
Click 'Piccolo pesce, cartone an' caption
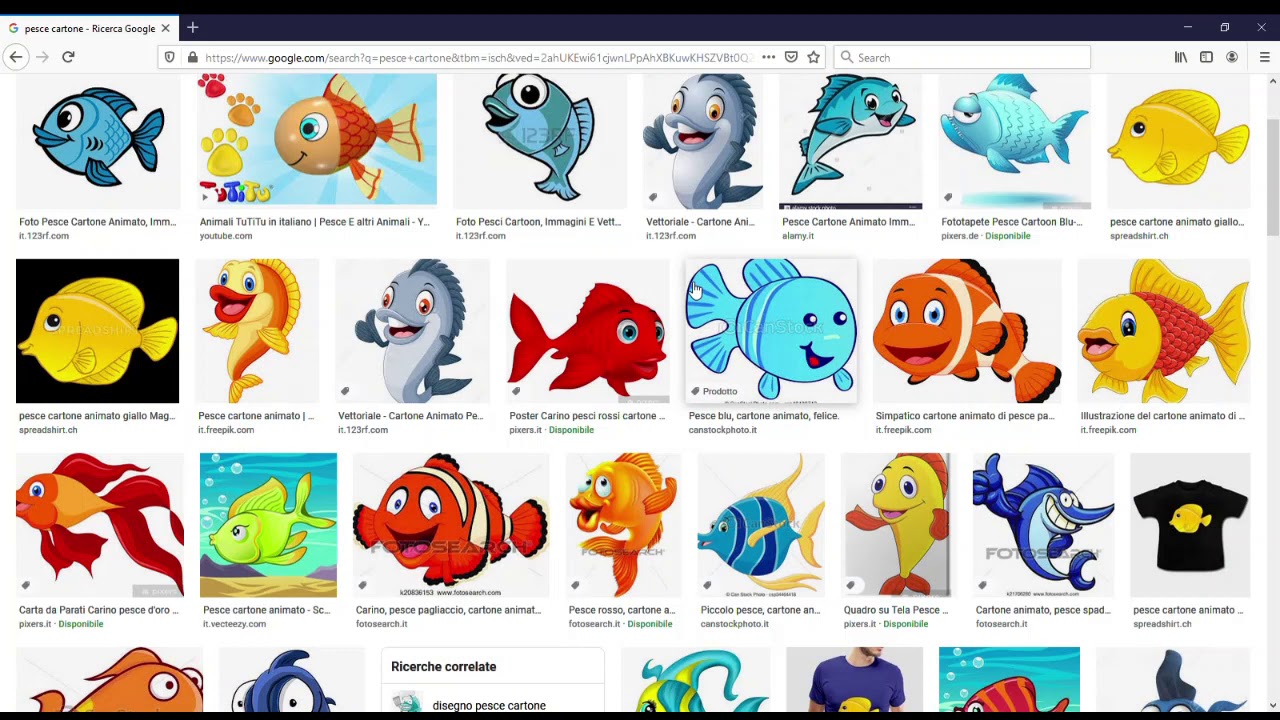[760, 610]
